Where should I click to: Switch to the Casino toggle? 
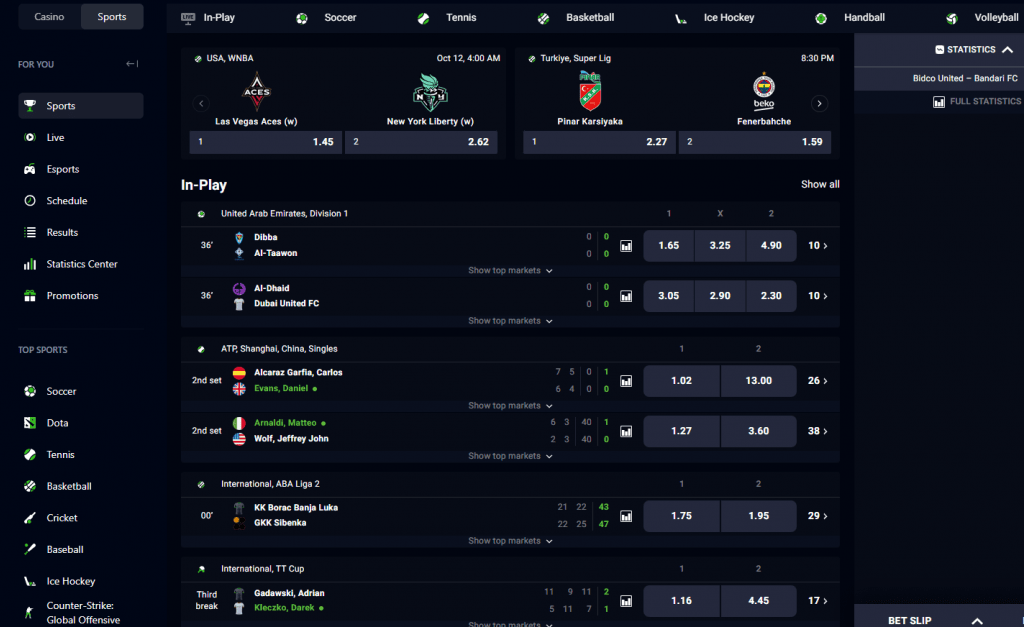(50, 17)
